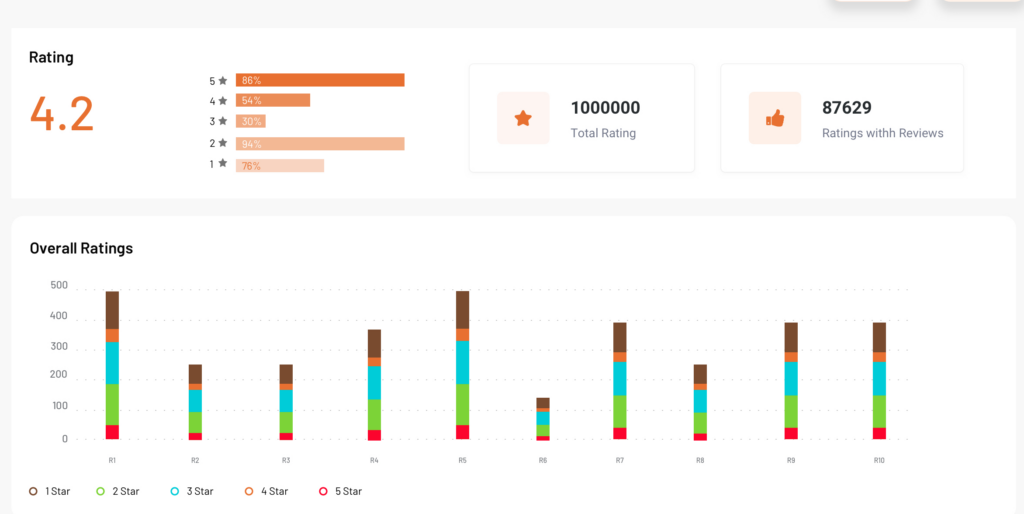Toggle the 5 Star legend series
Screen dimensions: 1024x514
click(x=340, y=491)
